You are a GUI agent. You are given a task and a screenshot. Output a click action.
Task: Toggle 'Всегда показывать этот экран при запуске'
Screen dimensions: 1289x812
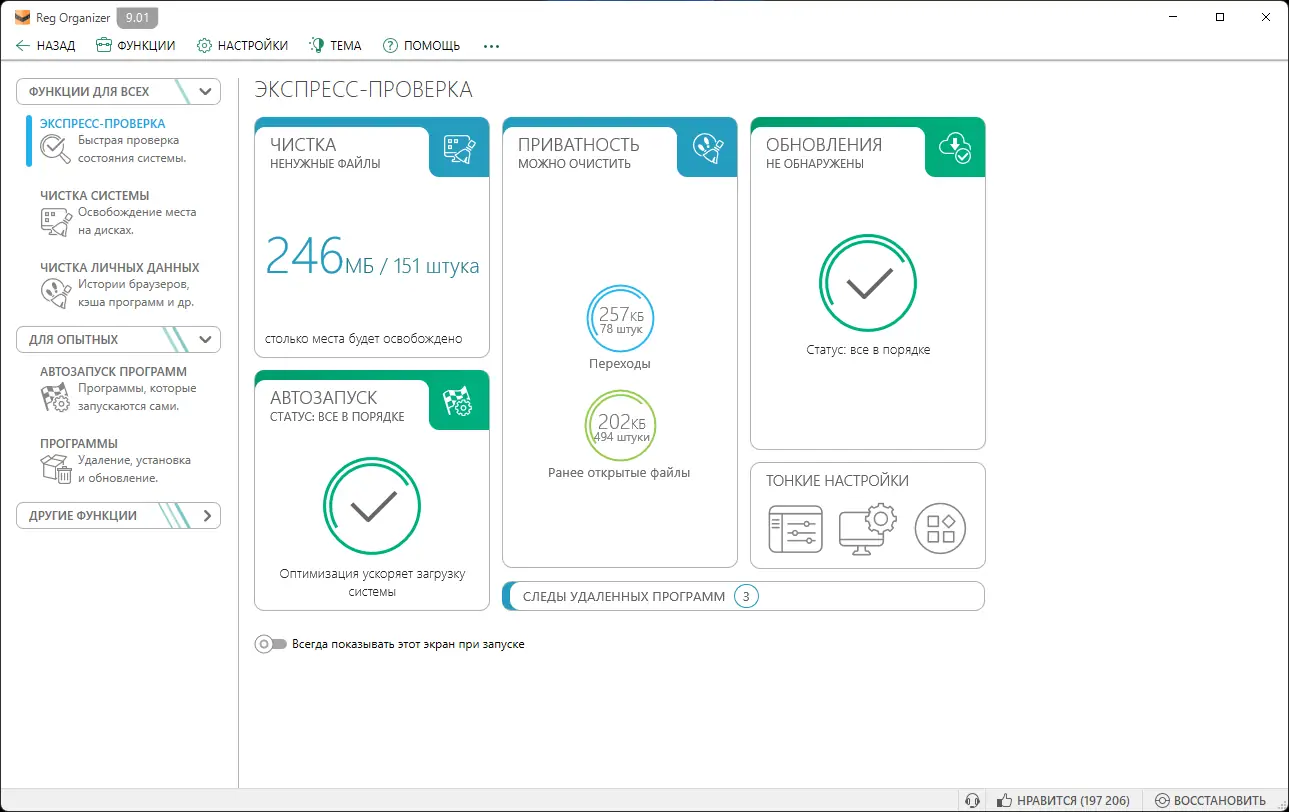coord(271,644)
